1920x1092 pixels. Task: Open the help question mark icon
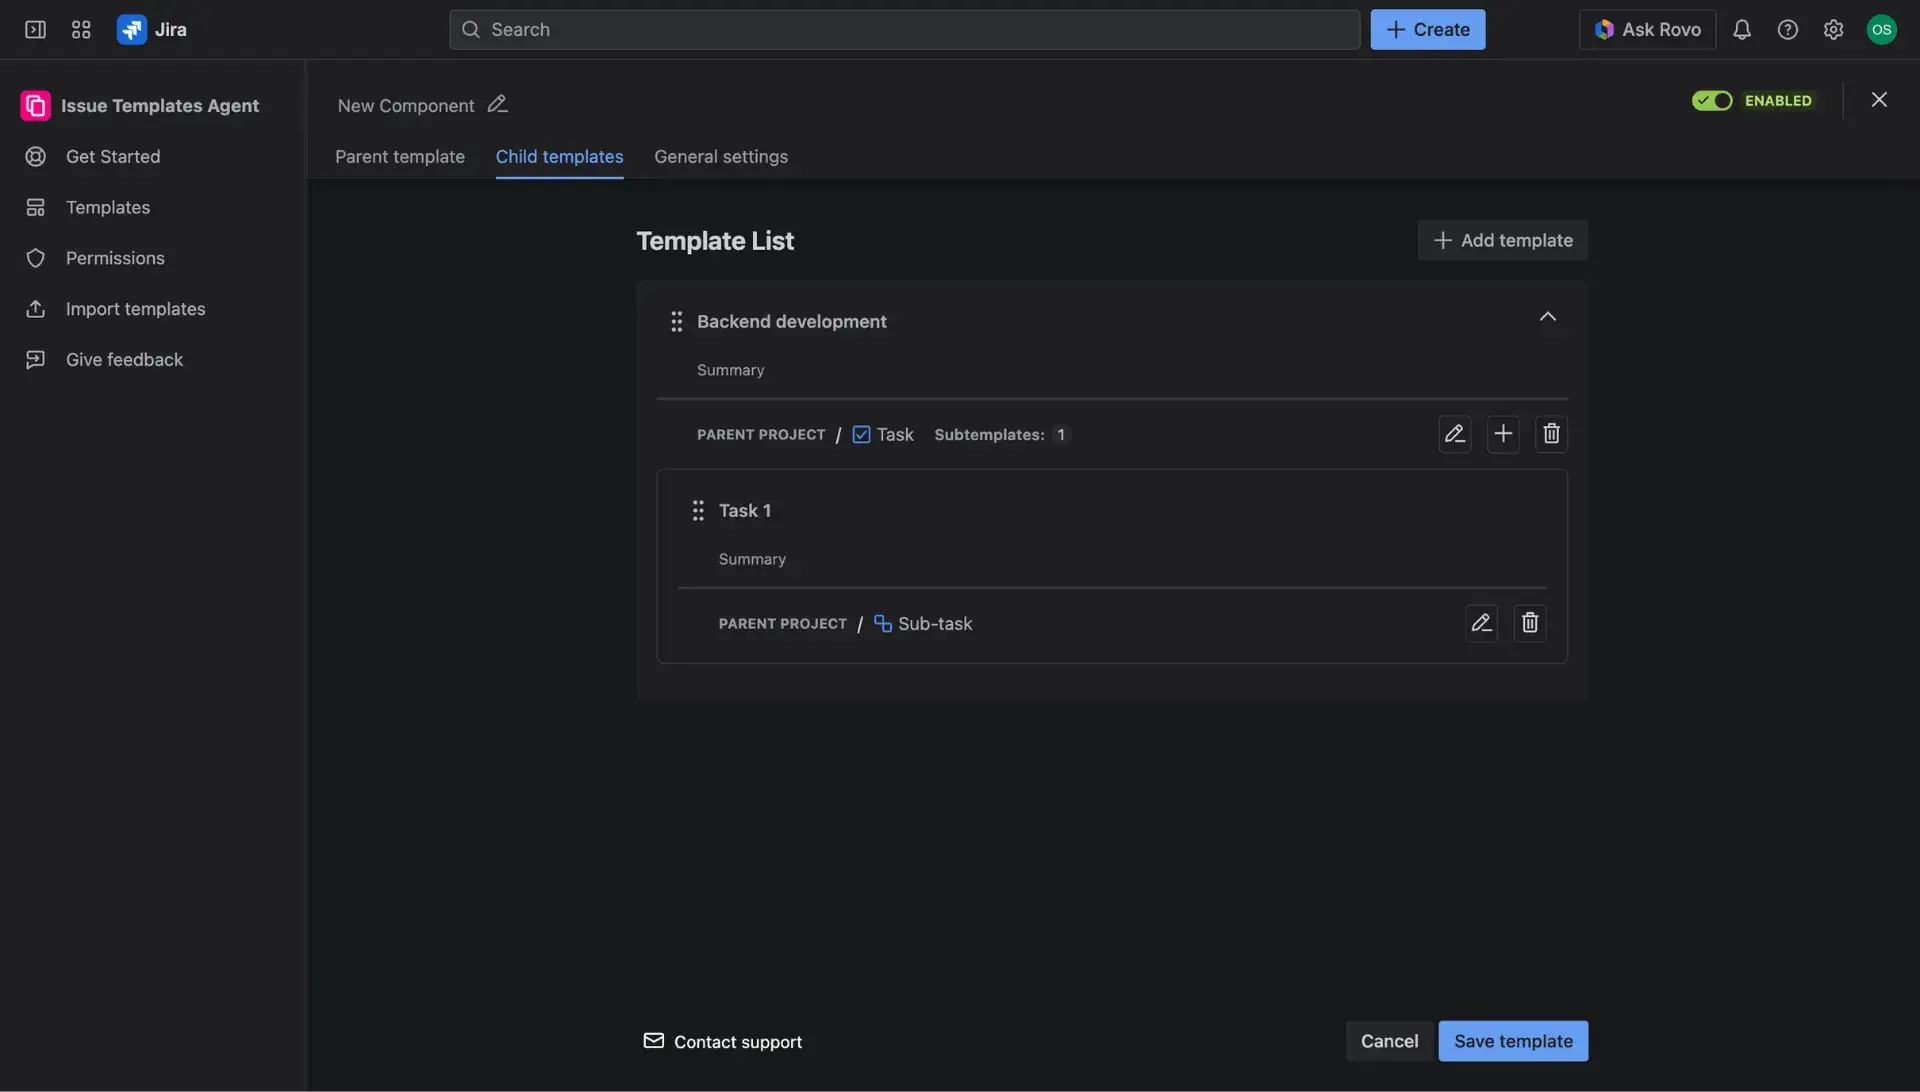tap(1788, 29)
